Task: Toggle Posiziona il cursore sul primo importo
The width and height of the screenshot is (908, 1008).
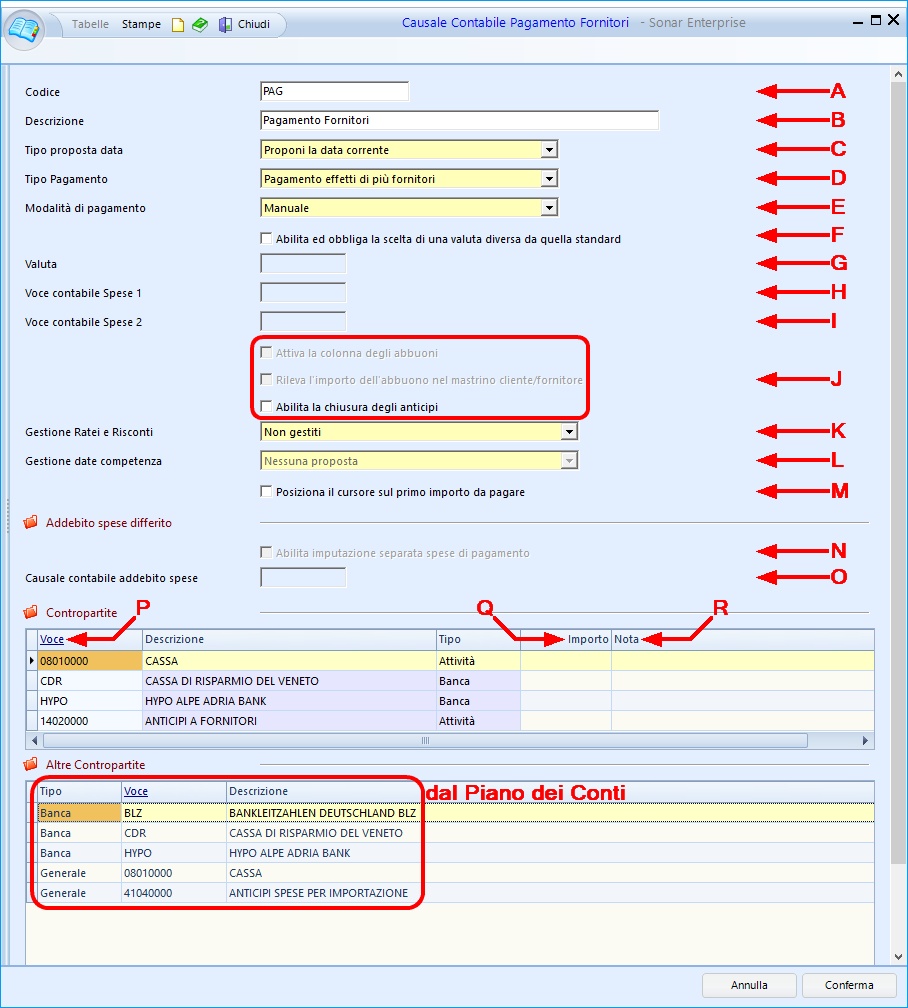Action: [266, 492]
